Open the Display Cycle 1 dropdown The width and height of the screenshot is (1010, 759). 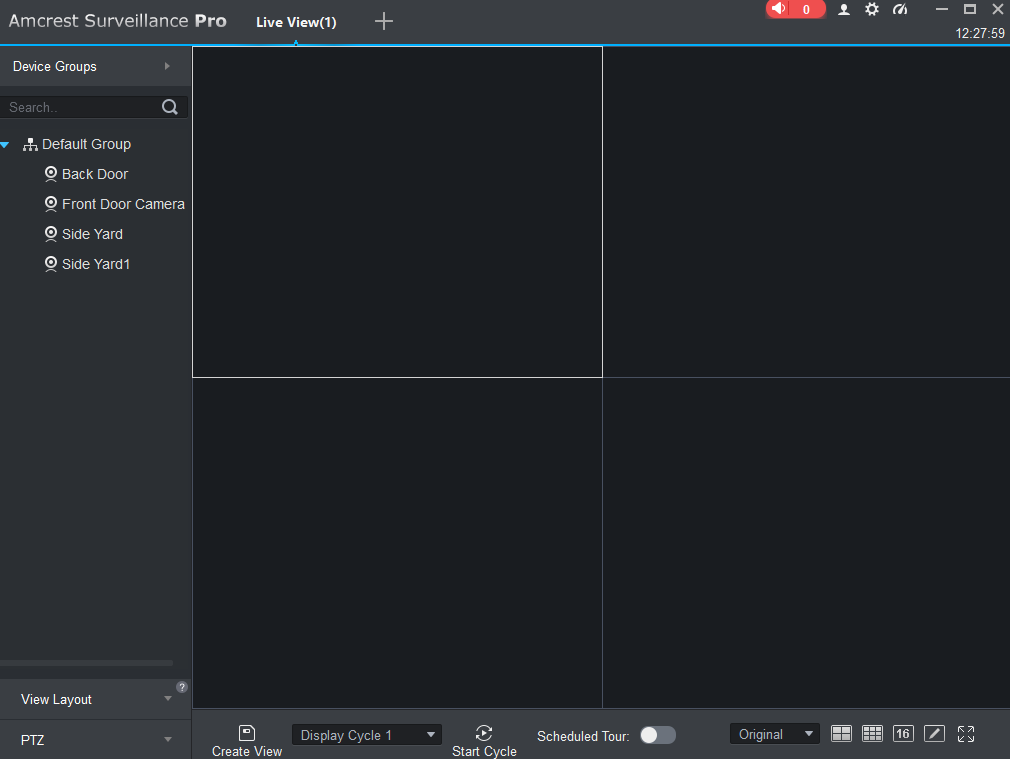click(x=366, y=735)
